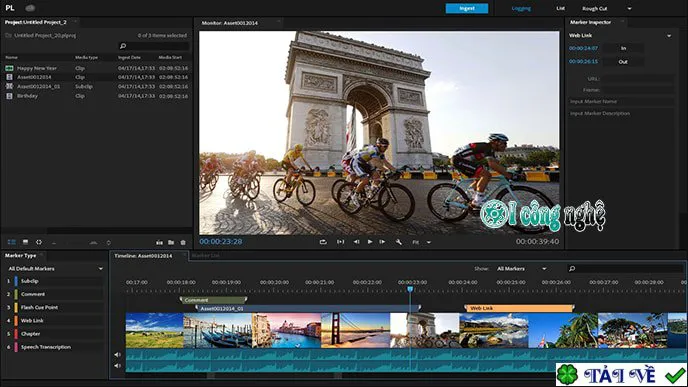This screenshot has height=387, width=688.
Task: Click the Input Marker Name field
Action: pyautogui.click(x=621, y=101)
